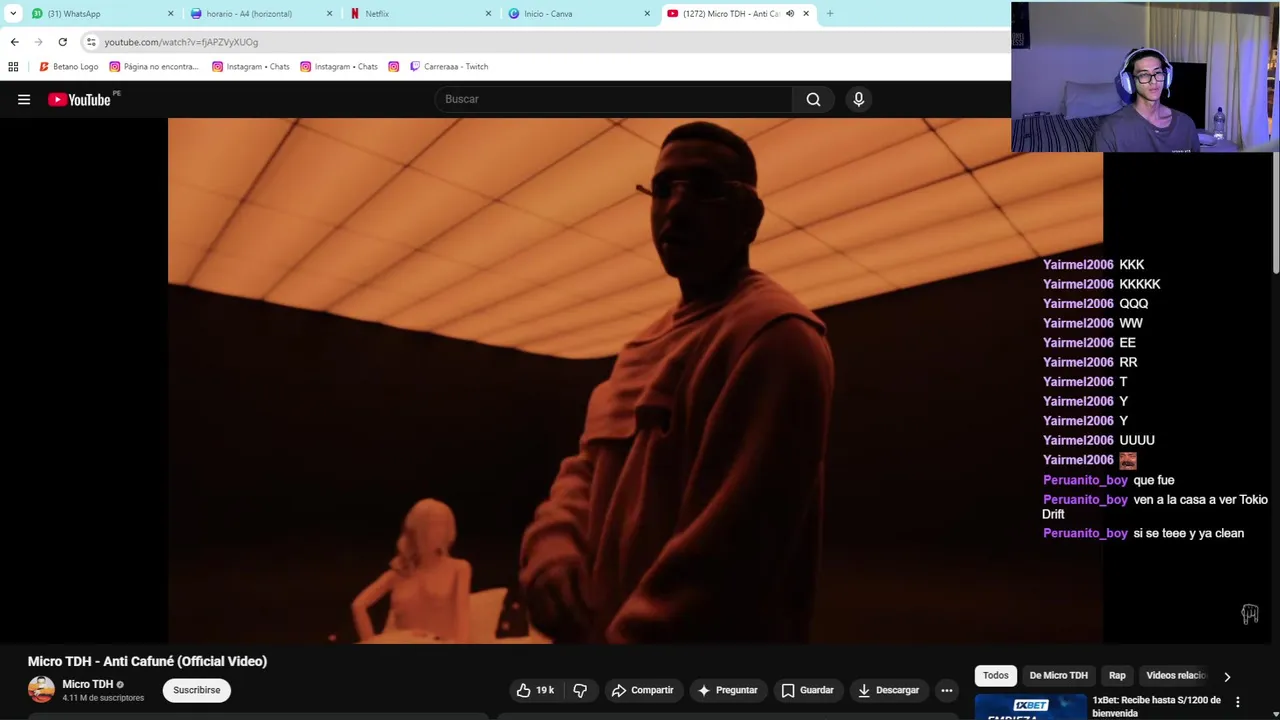The image size is (1280, 720).
Task: Mute the YouTube tab audio icon
Action: pos(790,14)
